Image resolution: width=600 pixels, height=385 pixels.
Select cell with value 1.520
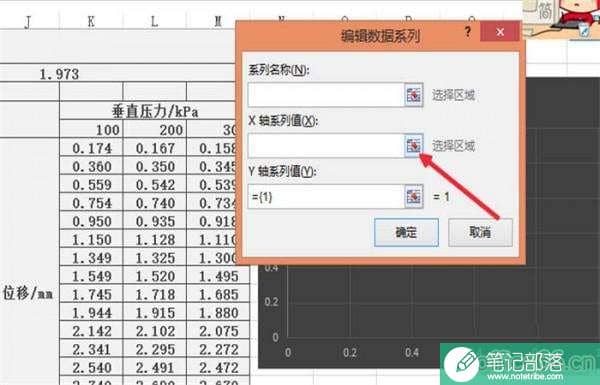(155, 276)
